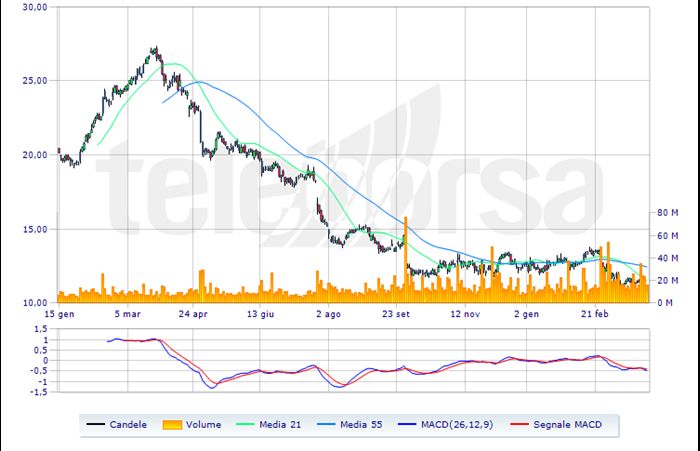Click the 15,00 price axis label
The height and width of the screenshot is (451, 700).
coord(35,229)
